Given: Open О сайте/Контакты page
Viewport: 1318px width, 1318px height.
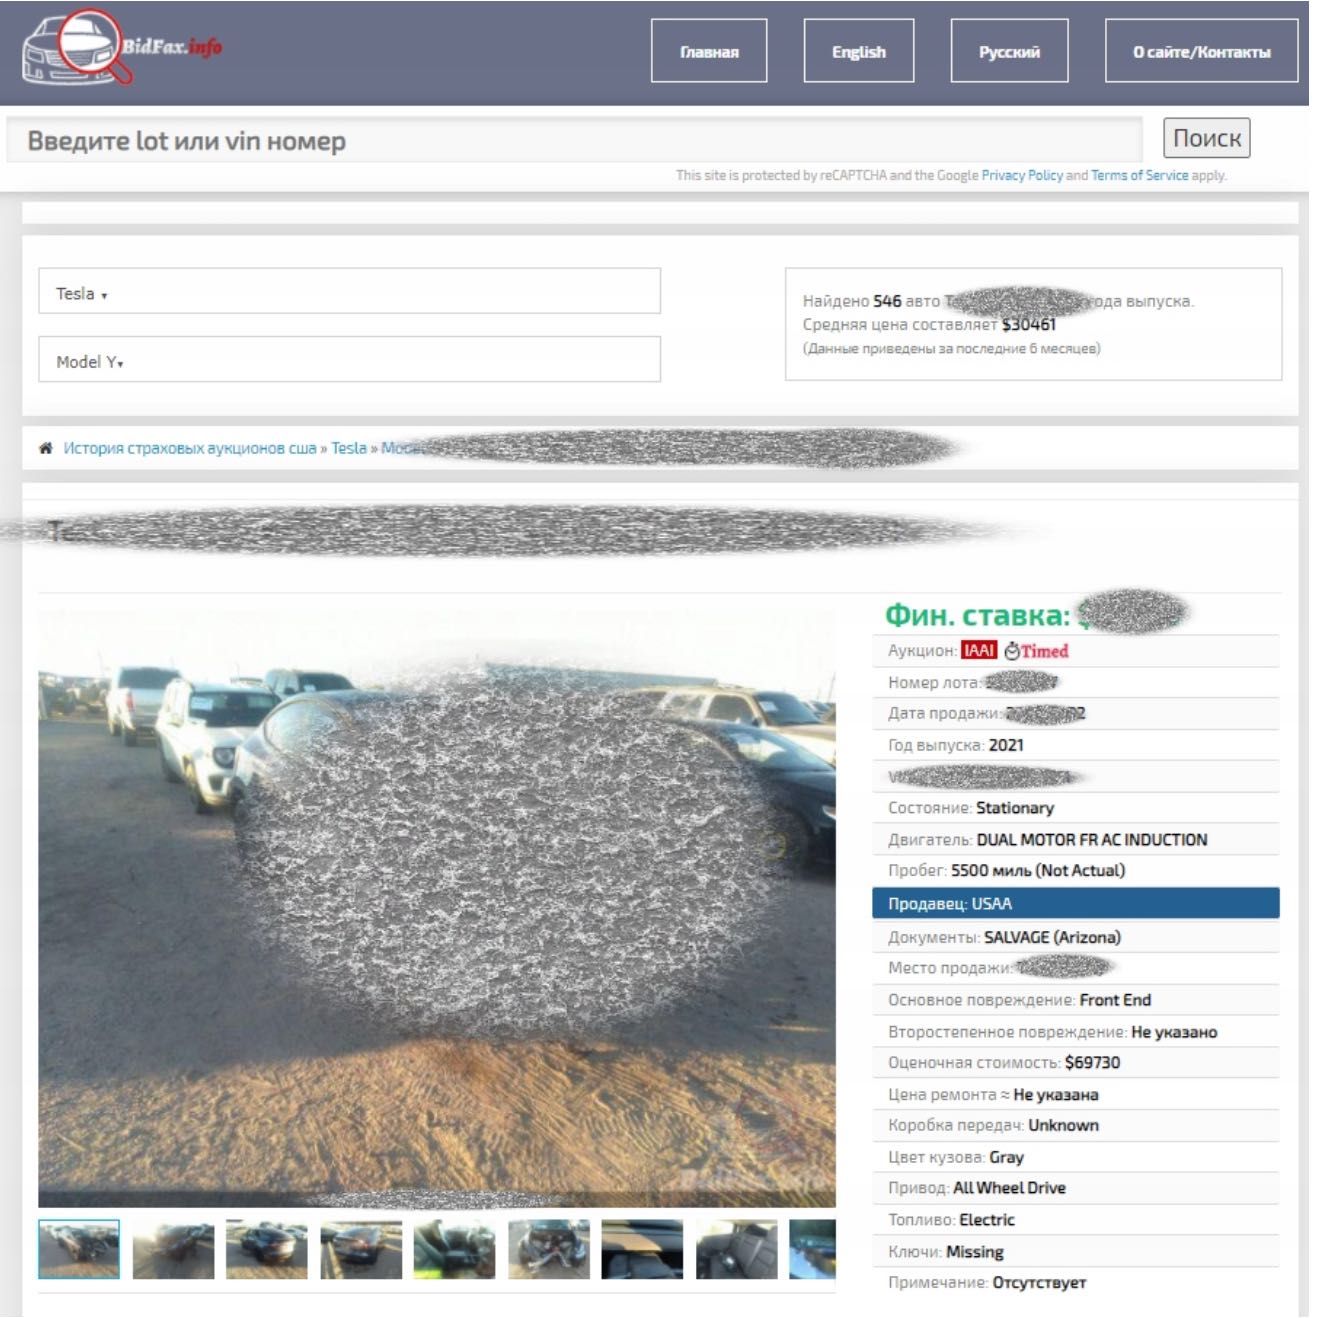Looking at the screenshot, I should 1201,51.
